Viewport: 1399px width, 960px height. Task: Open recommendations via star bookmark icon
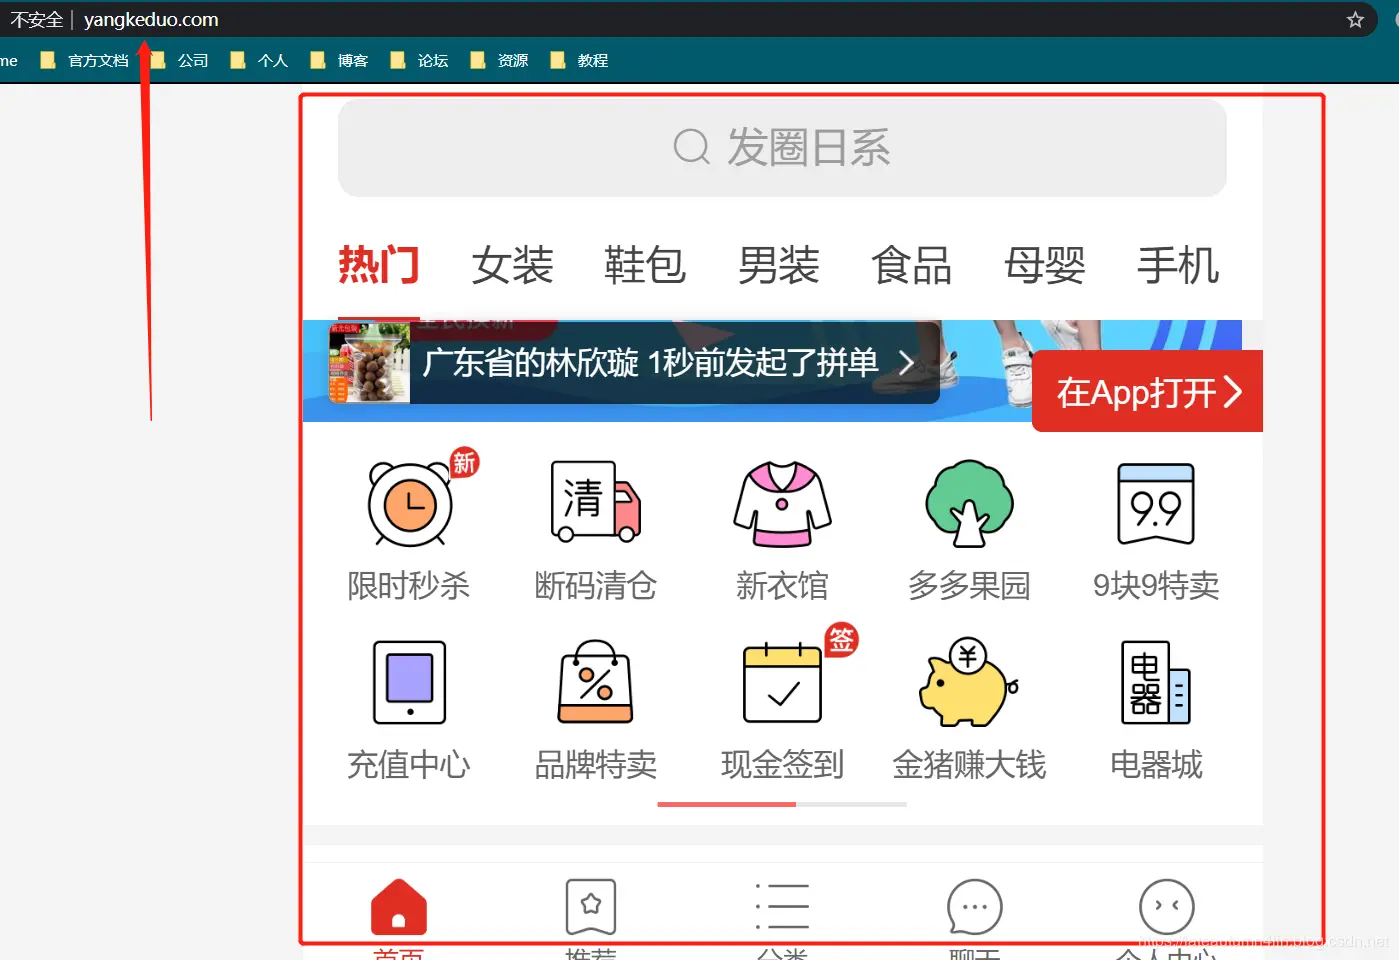[591, 906]
